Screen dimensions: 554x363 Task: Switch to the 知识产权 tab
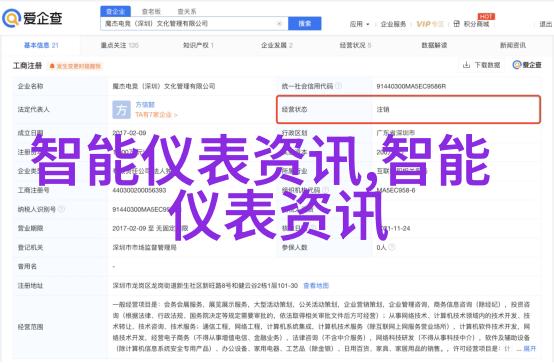[x=198, y=45]
